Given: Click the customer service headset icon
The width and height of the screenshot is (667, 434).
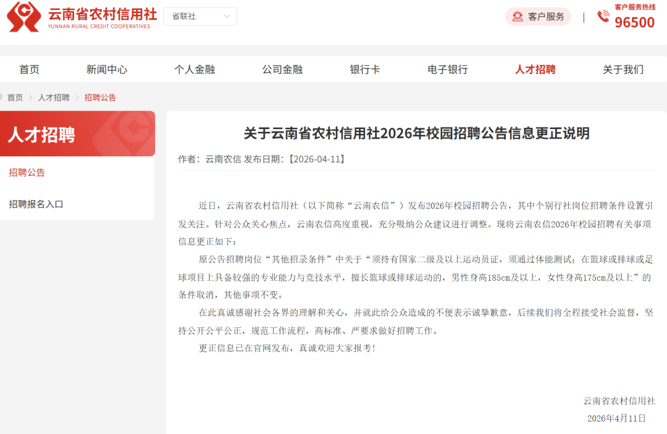Looking at the screenshot, I should [x=517, y=17].
